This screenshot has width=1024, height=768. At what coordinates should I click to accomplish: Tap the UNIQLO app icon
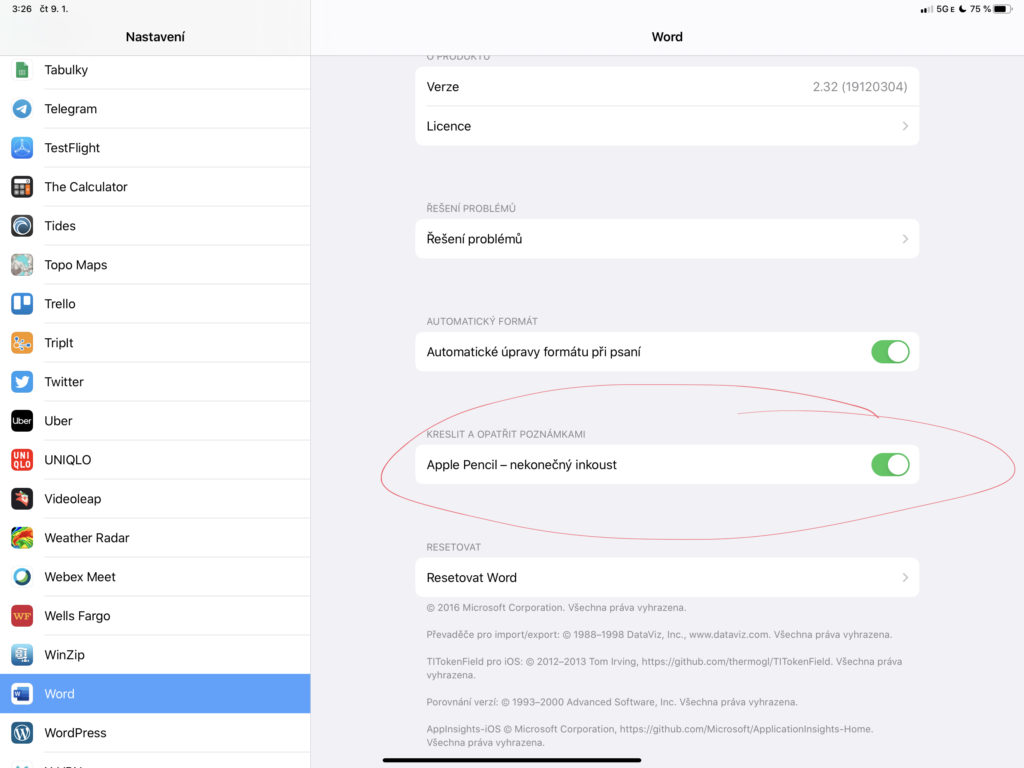coord(22,460)
